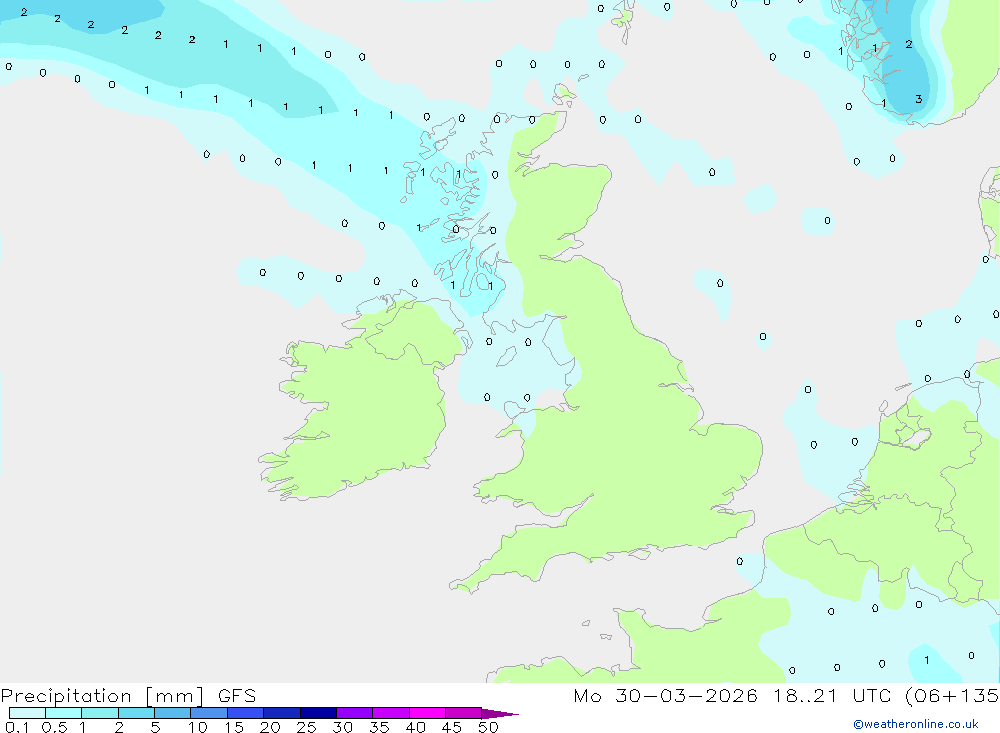Click the legend label '35'
This screenshot has height=733, width=1000.
[x=379, y=727]
